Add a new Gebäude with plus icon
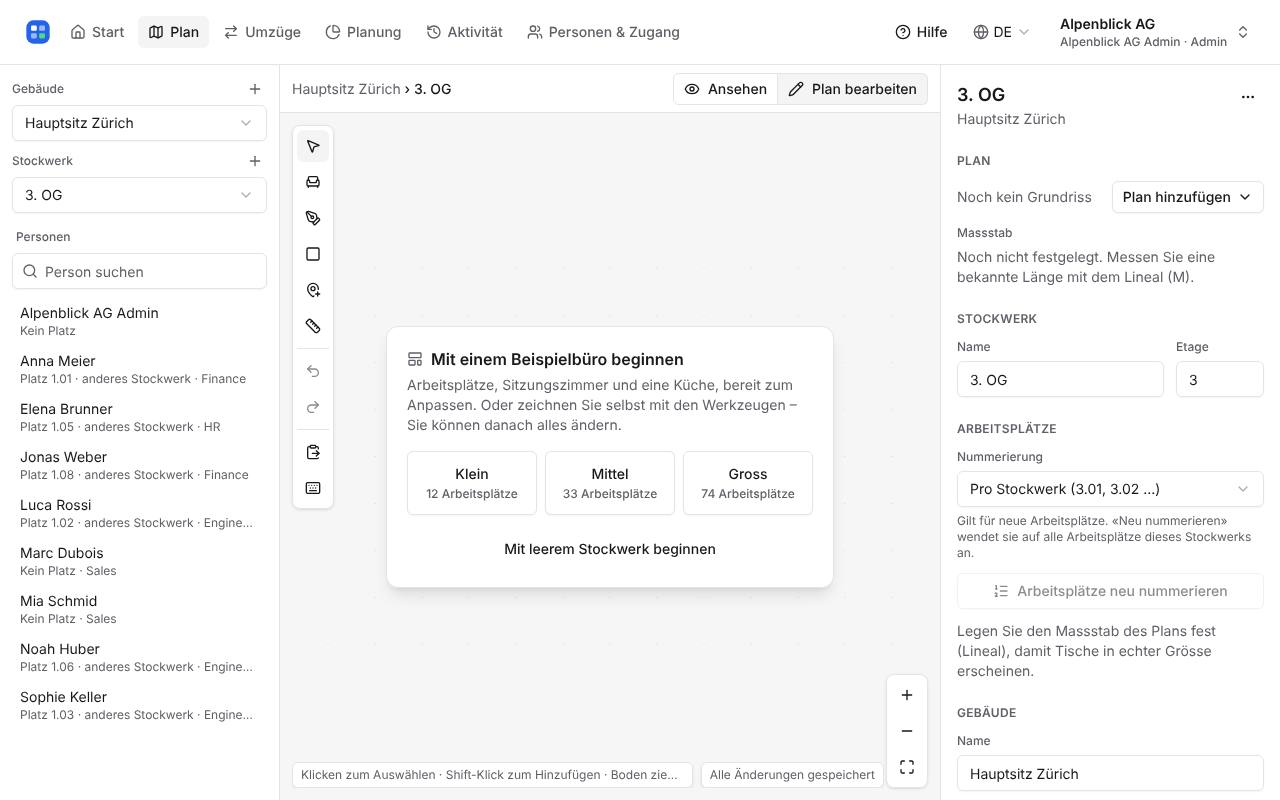Viewport: 1280px width, 800px height. point(255,89)
